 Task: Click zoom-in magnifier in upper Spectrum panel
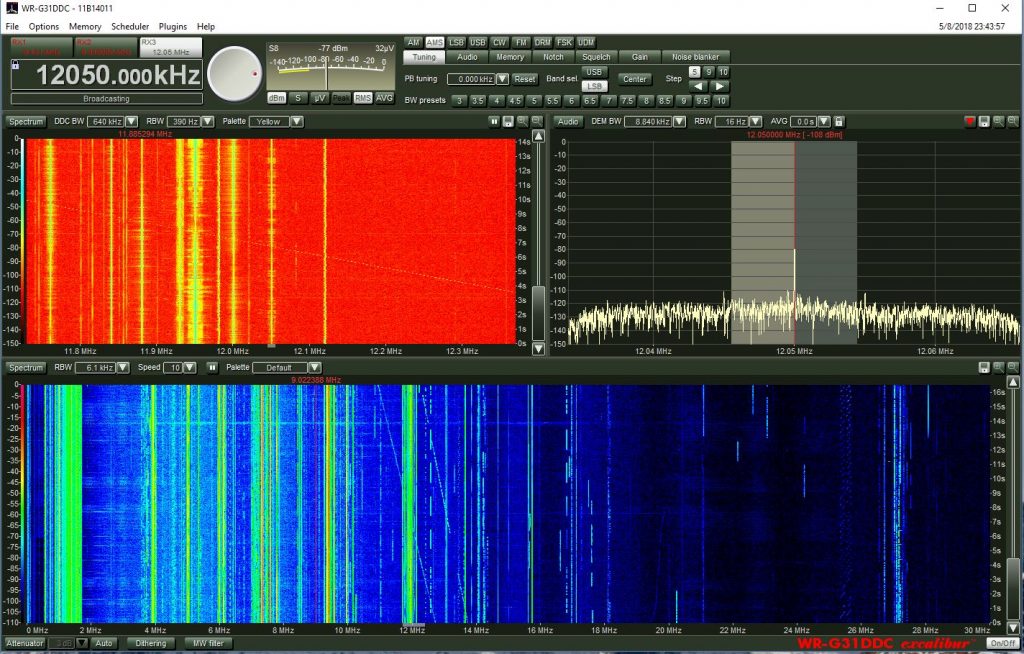pyautogui.click(x=522, y=121)
